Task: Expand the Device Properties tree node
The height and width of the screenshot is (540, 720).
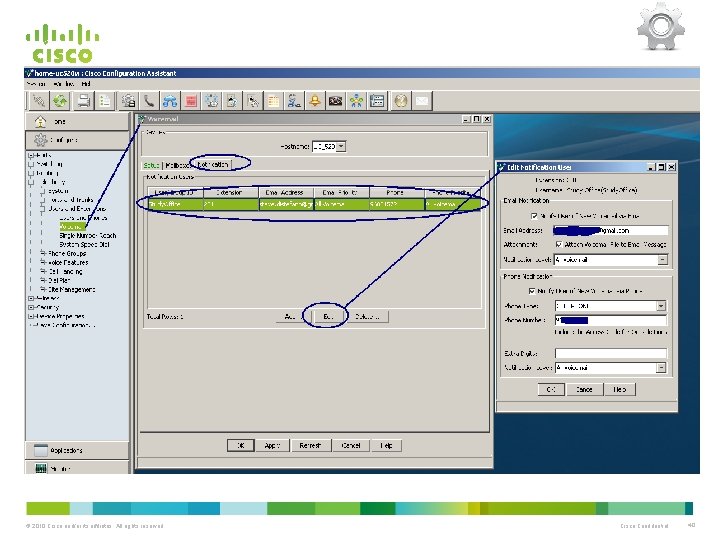Action: 31,316
